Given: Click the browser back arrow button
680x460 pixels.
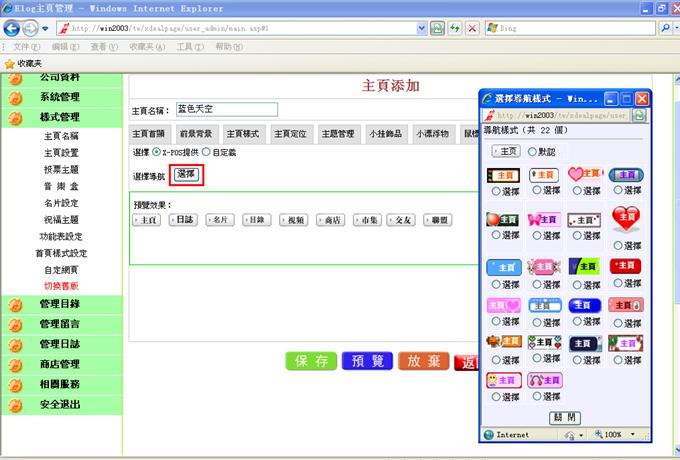Looking at the screenshot, I should (x=11, y=28).
